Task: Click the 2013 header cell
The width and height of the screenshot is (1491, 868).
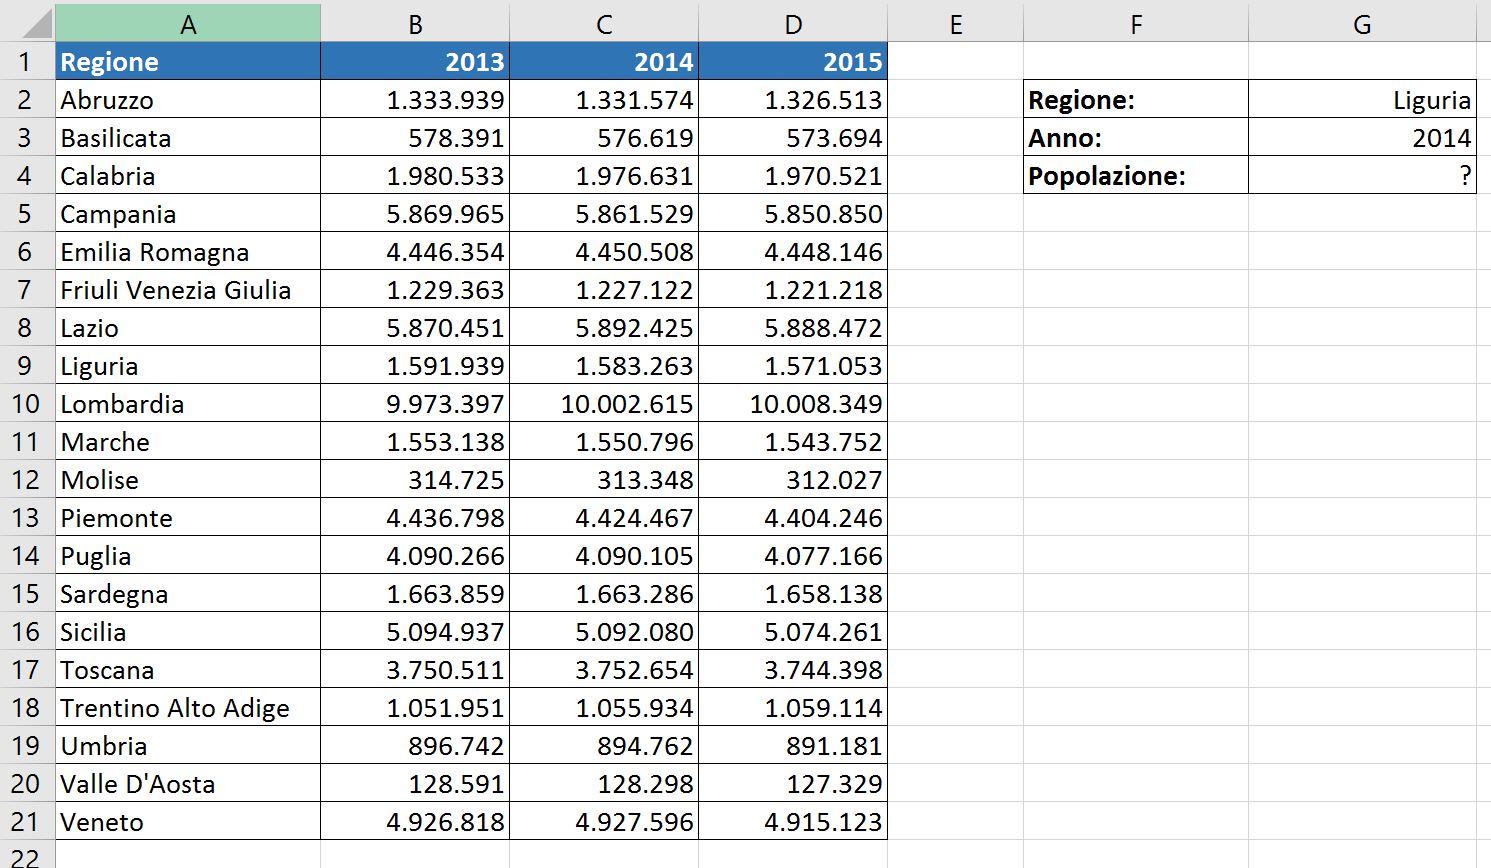Action: (415, 62)
